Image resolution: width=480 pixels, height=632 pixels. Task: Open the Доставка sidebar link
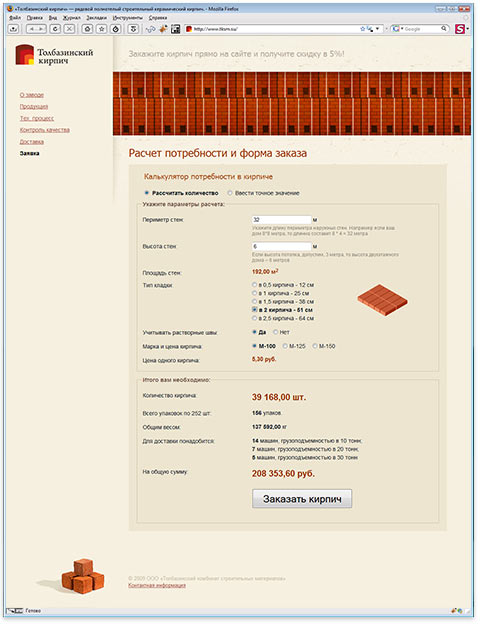(x=32, y=141)
